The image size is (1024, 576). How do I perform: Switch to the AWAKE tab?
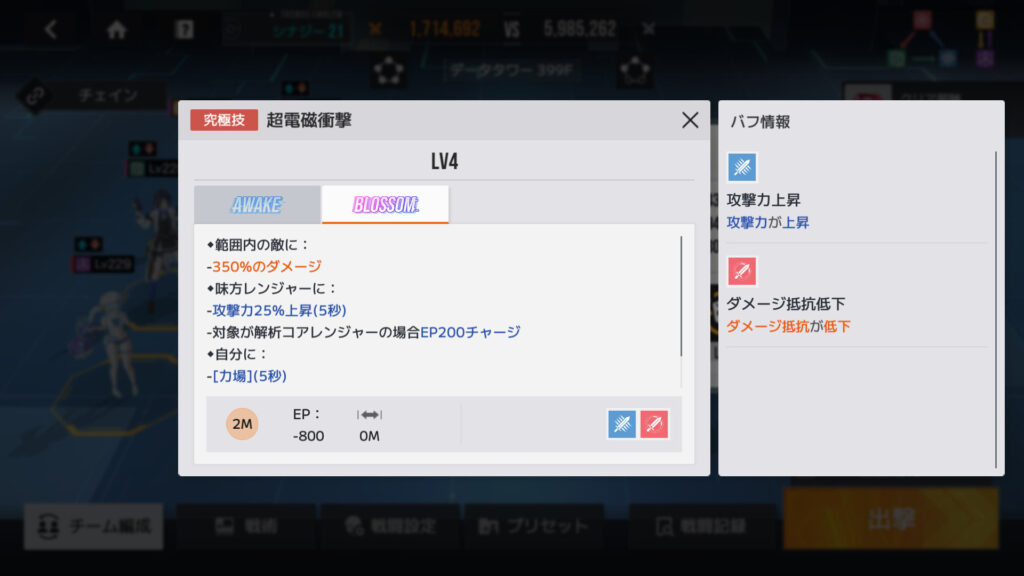pos(257,204)
